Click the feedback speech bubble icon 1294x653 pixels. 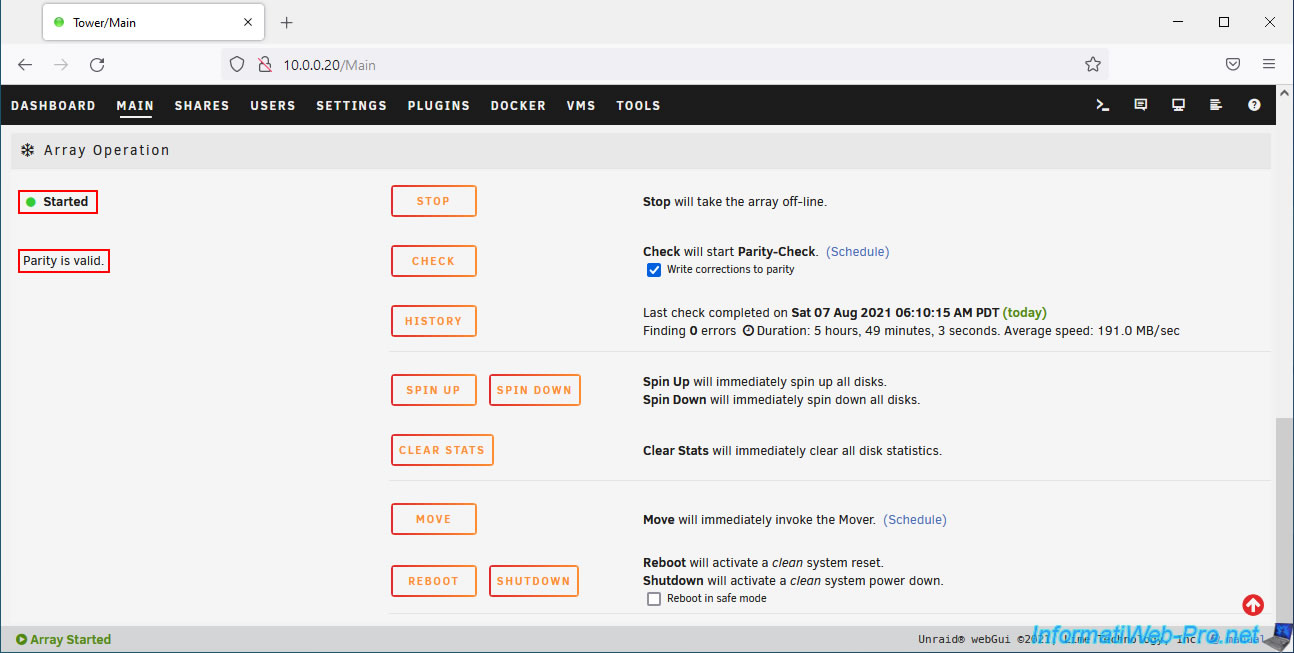[1140, 105]
